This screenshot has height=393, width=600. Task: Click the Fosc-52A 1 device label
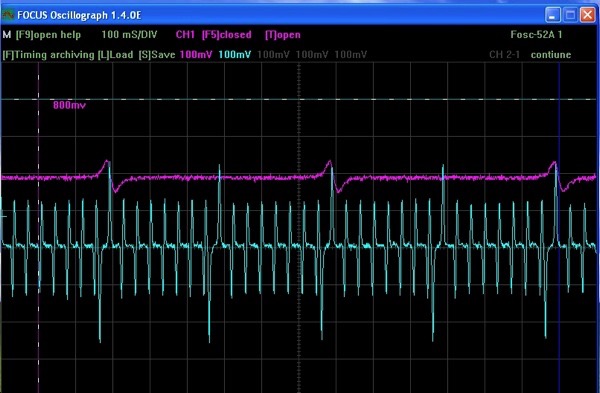point(536,35)
